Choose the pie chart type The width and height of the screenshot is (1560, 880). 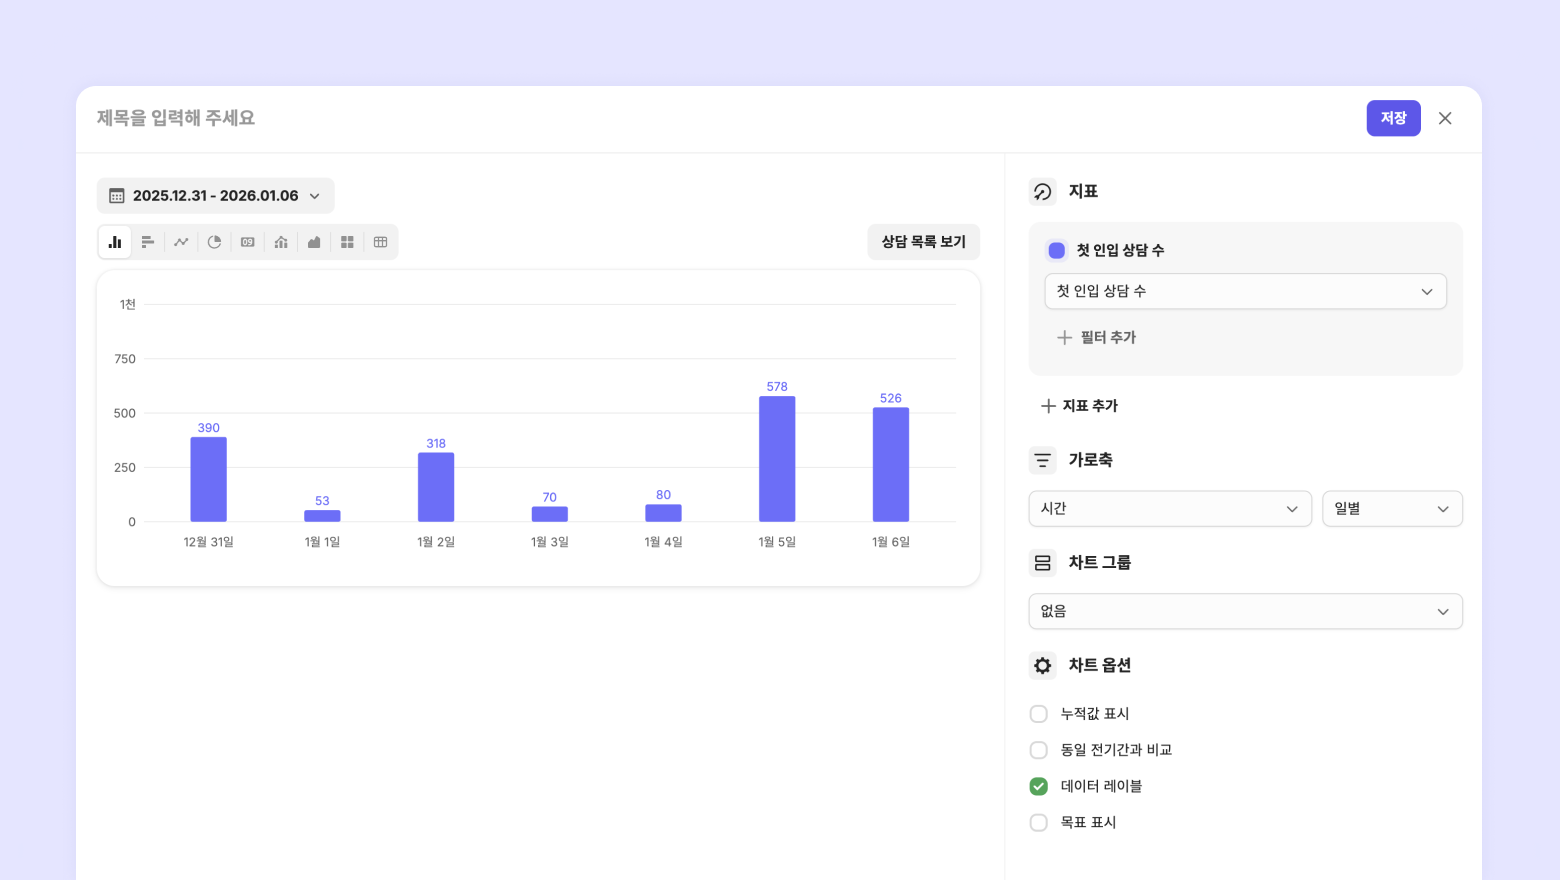click(214, 242)
